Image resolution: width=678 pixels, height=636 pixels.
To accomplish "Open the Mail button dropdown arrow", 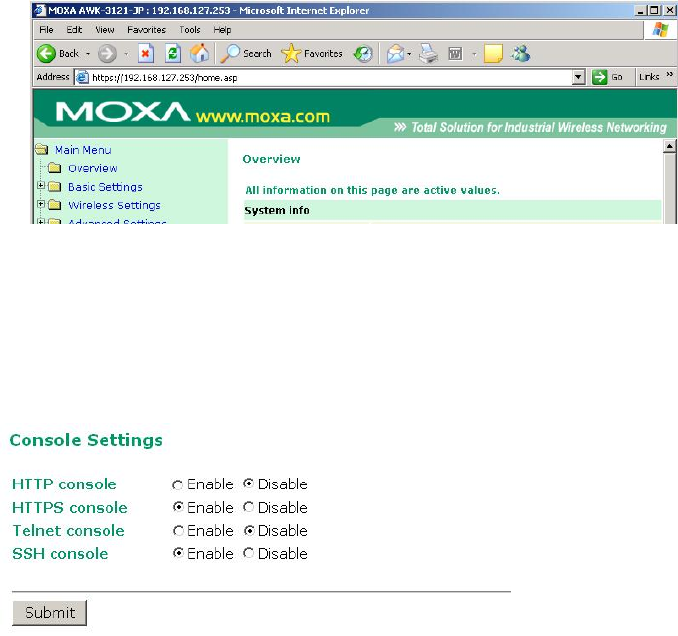I will 409,54.
